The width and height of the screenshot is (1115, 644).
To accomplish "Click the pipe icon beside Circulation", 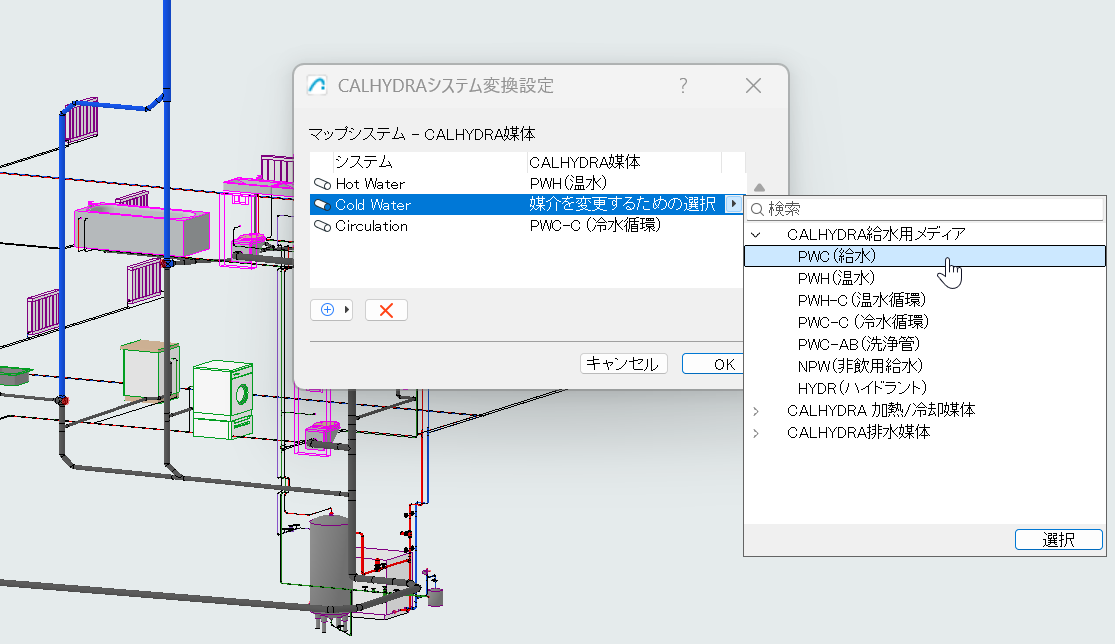I will tap(322, 226).
